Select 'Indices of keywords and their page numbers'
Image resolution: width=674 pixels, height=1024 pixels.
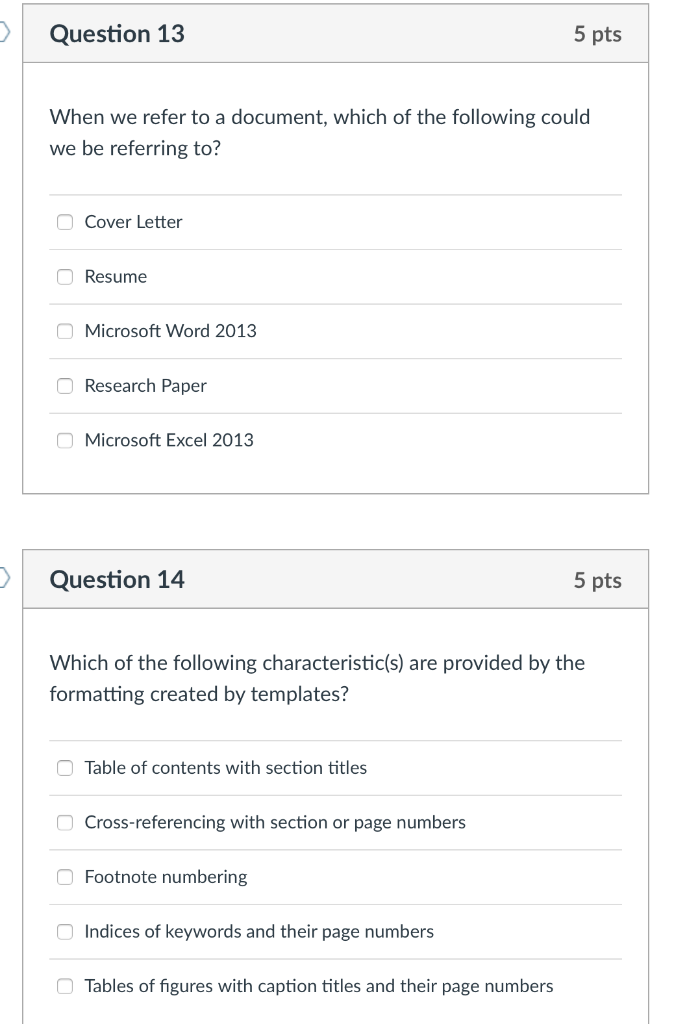tap(64, 931)
